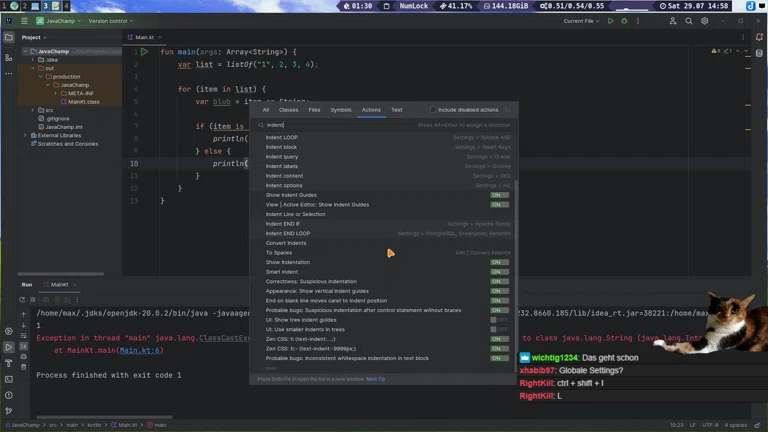Tick Include disabled actions checkbox
The height and width of the screenshot is (432, 768).
tap(432, 110)
